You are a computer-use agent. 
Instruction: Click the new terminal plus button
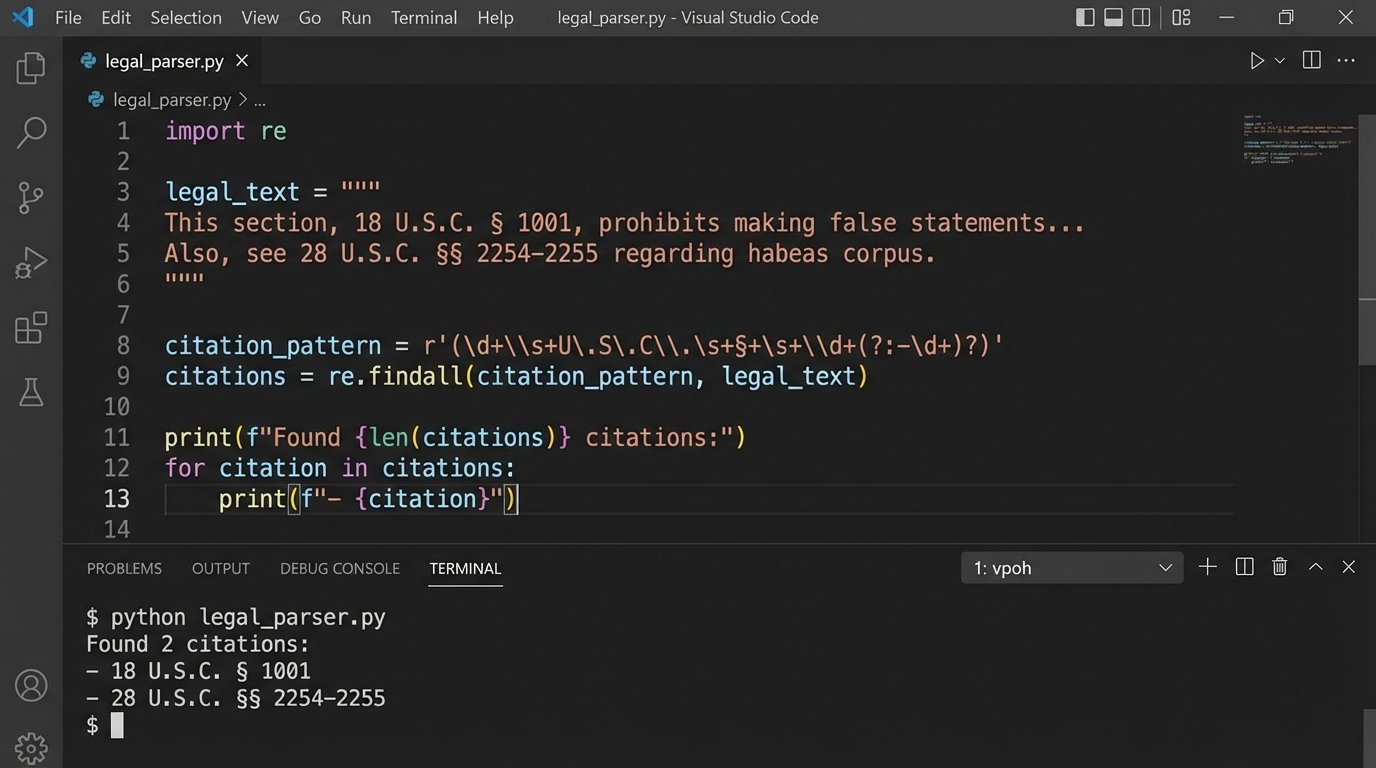click(x=1207, y=567)
